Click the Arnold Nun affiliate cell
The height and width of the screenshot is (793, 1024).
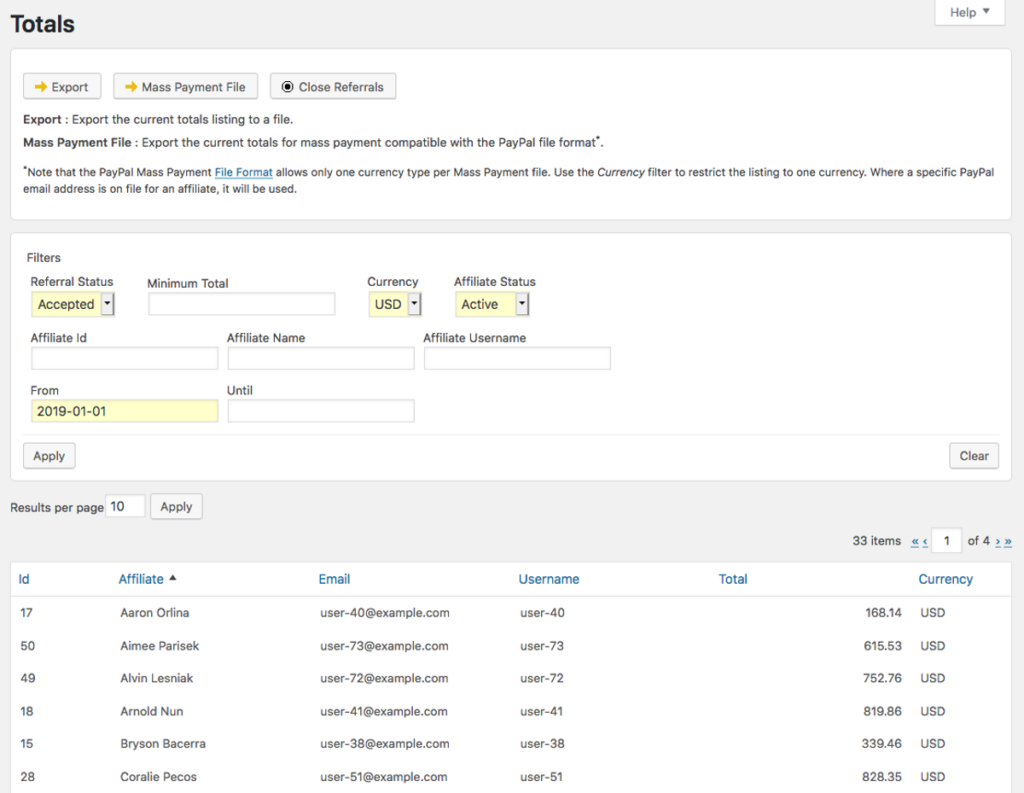(152, 711)
